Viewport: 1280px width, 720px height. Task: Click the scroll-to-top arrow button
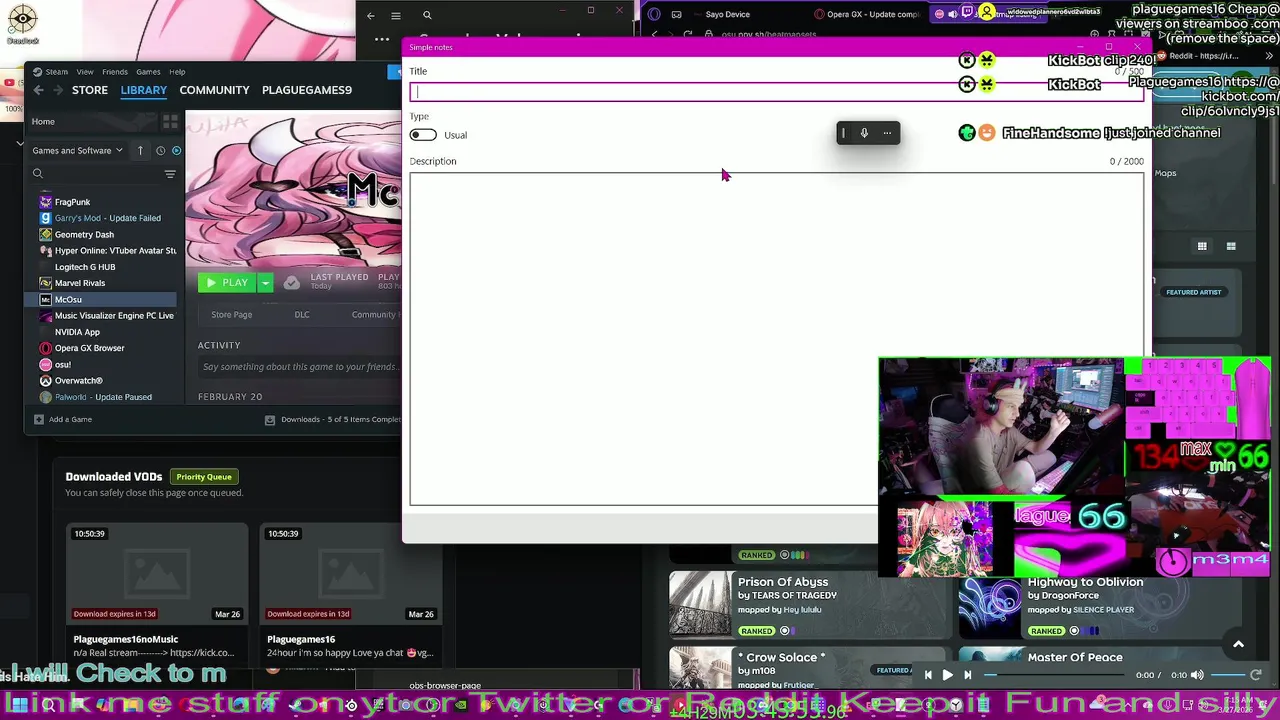(1238, 644)
